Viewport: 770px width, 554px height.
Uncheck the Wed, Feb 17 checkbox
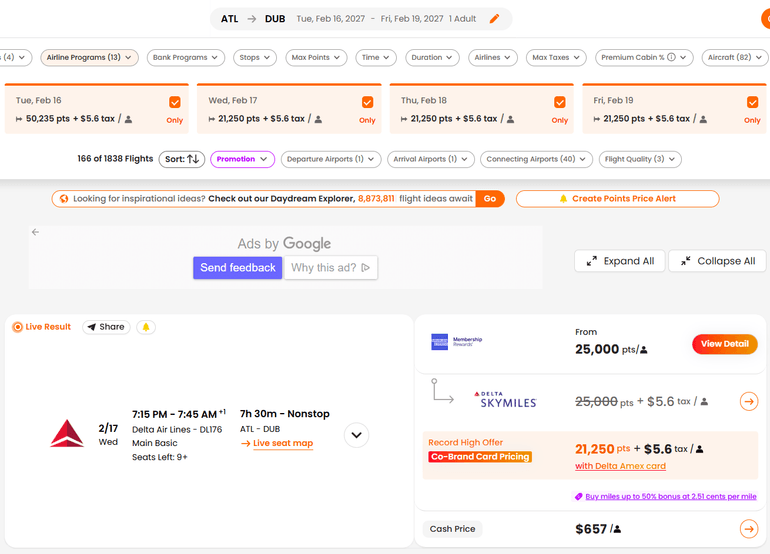click(367, 102)
